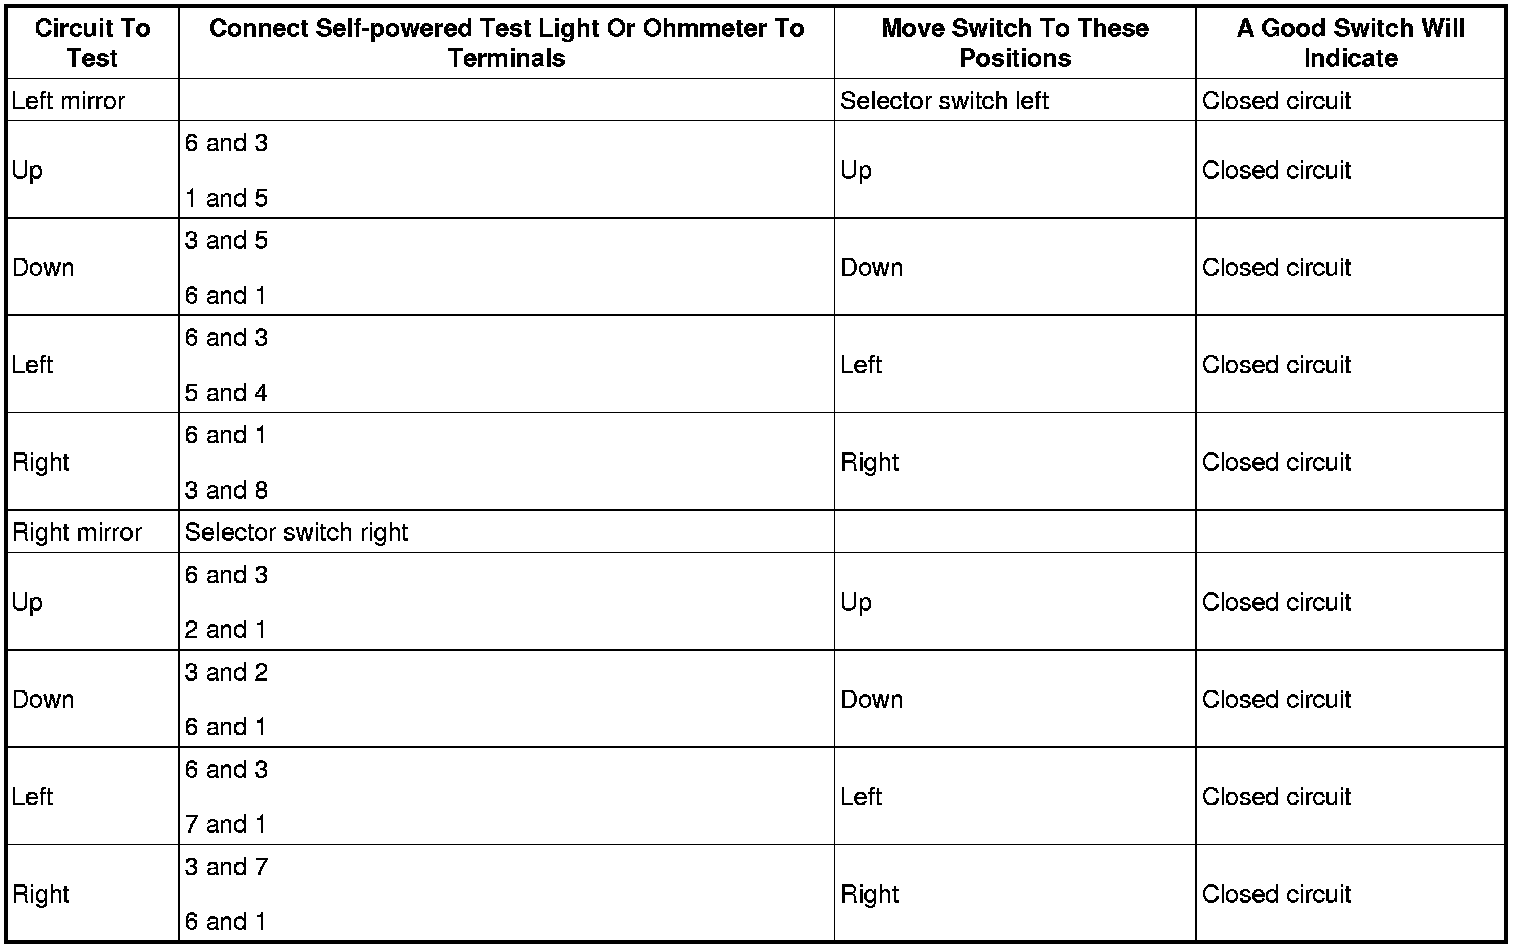Click the "2 and 1" terminals entry
Viewport: 1520px width, 950px height.
226,629
